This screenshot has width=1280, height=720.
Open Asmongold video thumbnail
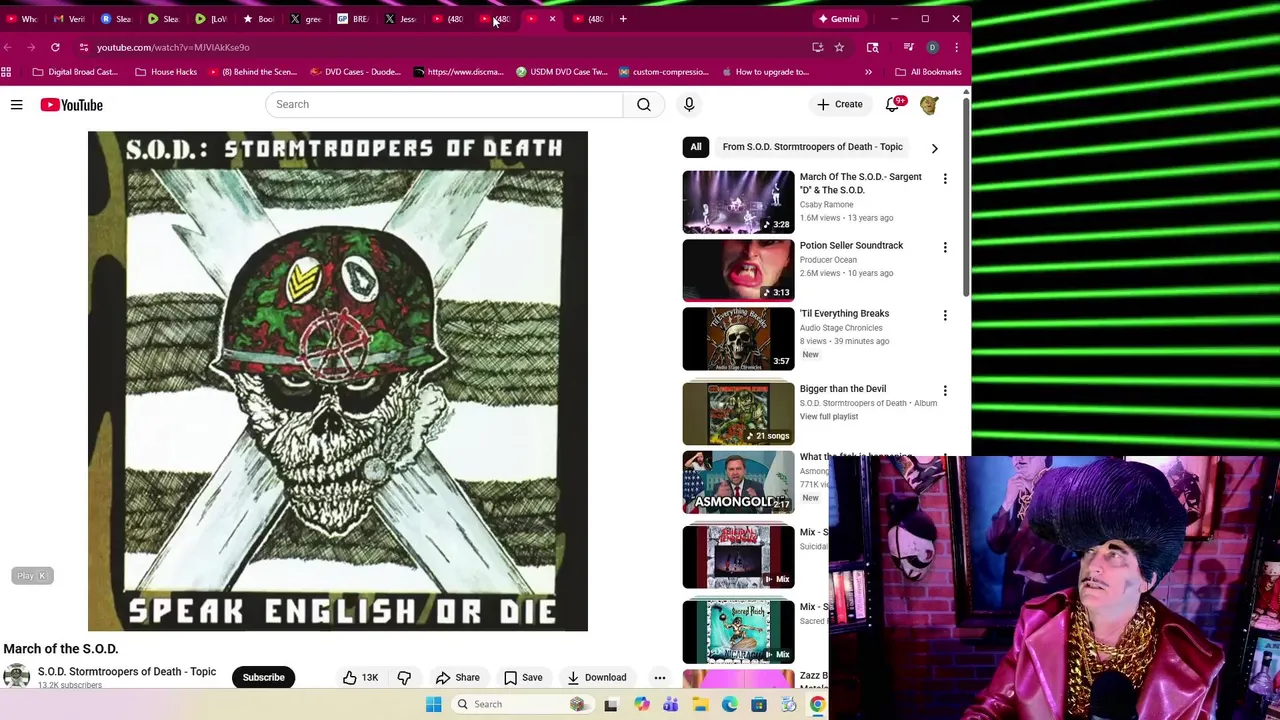[x=738, y=482]
